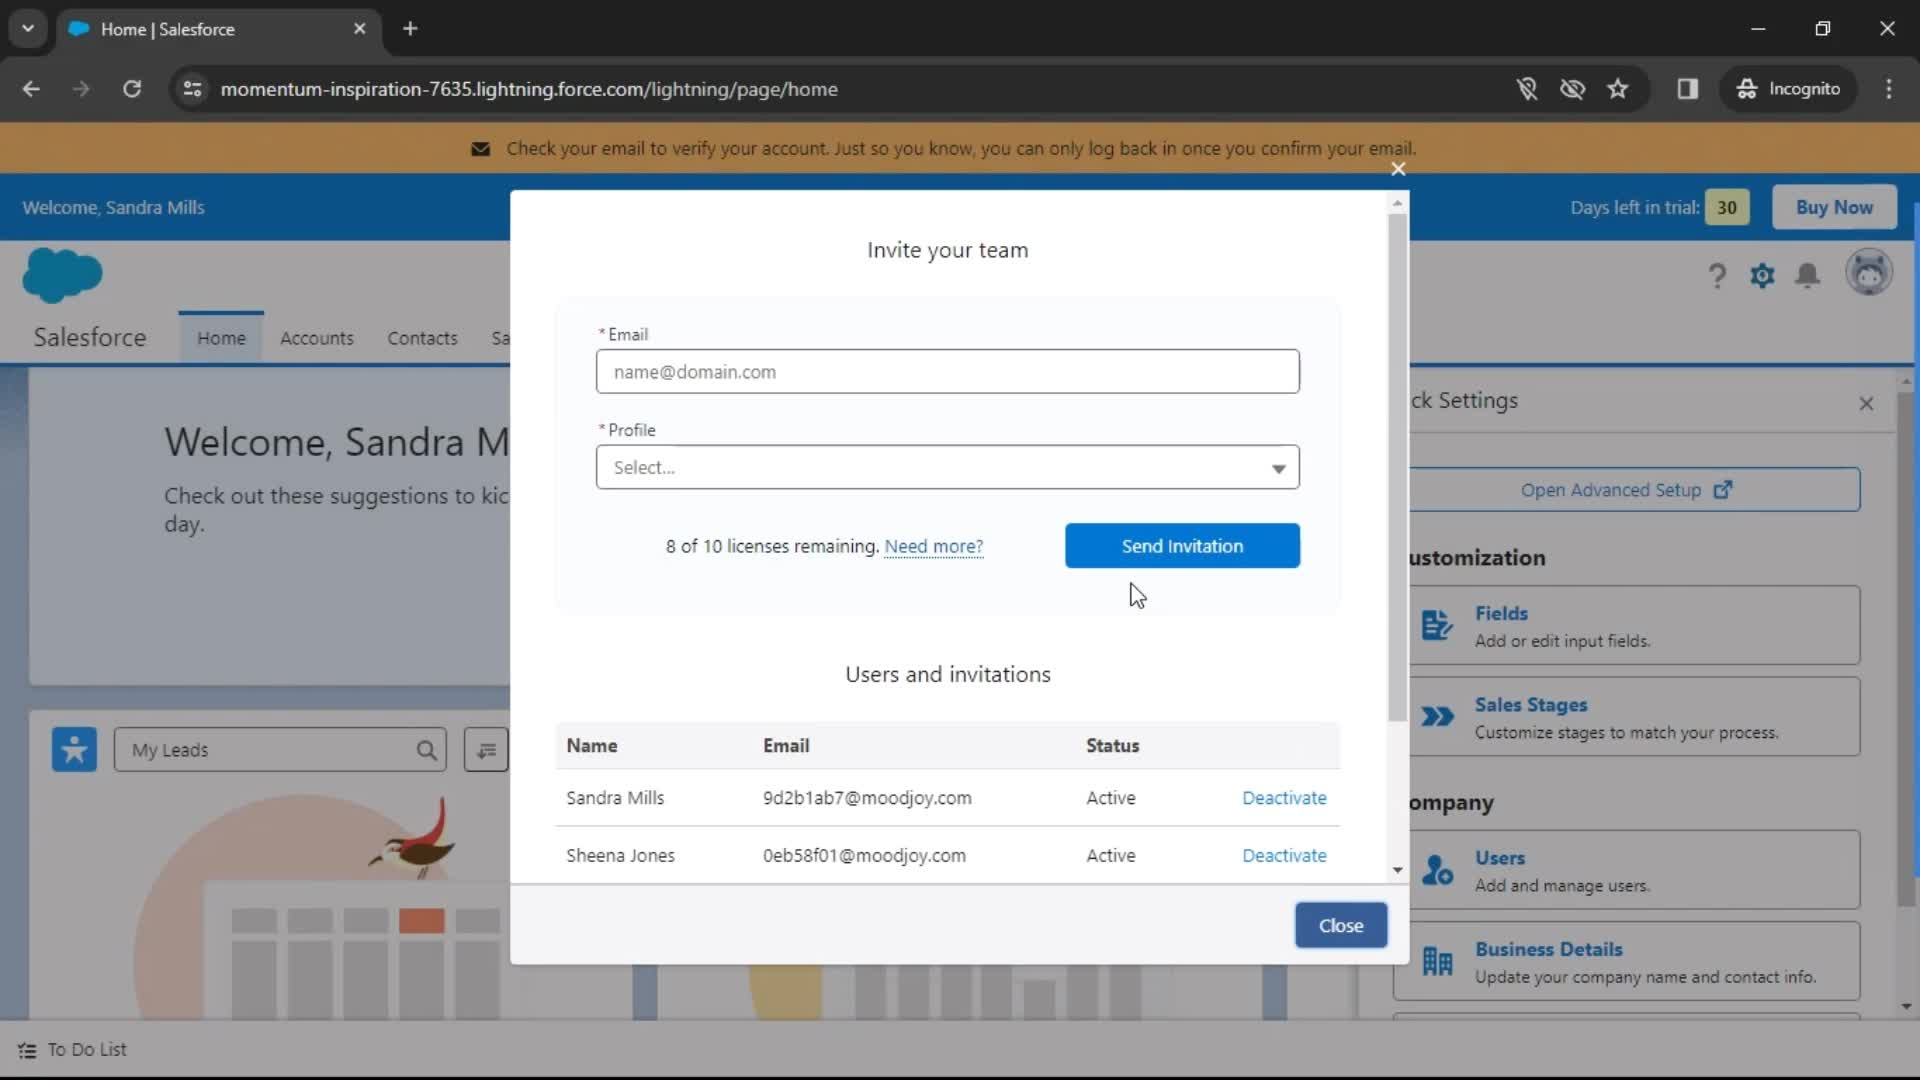Click the Close button in modal
The image size is (1920, 1080).
[1340, 925]
